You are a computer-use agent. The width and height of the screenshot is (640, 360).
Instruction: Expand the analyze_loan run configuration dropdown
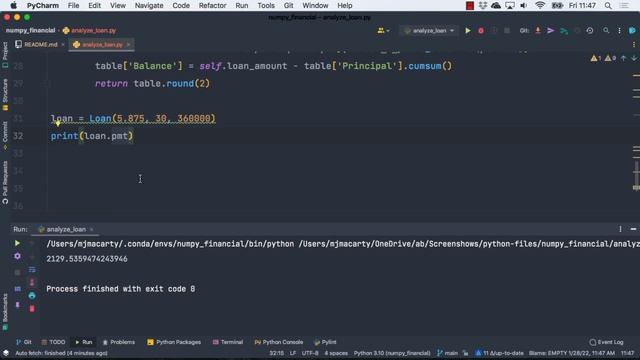(x=429, y=31)
